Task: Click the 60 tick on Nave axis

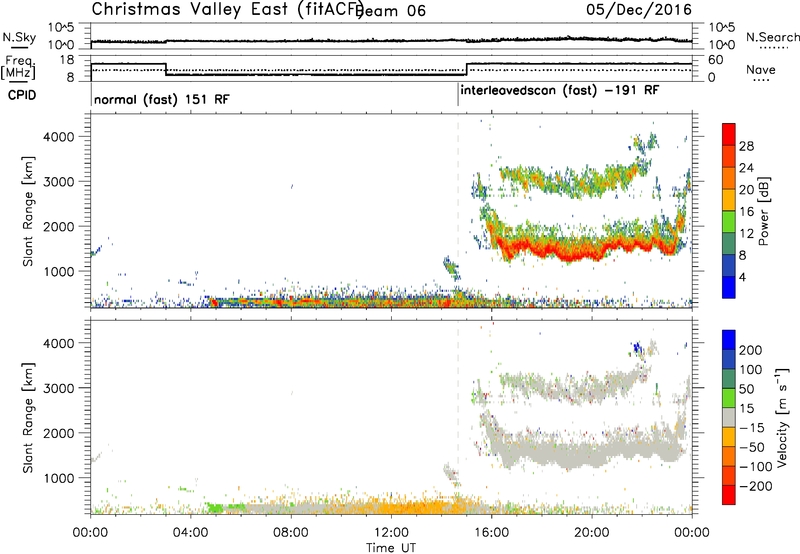Action: (x=716, y=60)
